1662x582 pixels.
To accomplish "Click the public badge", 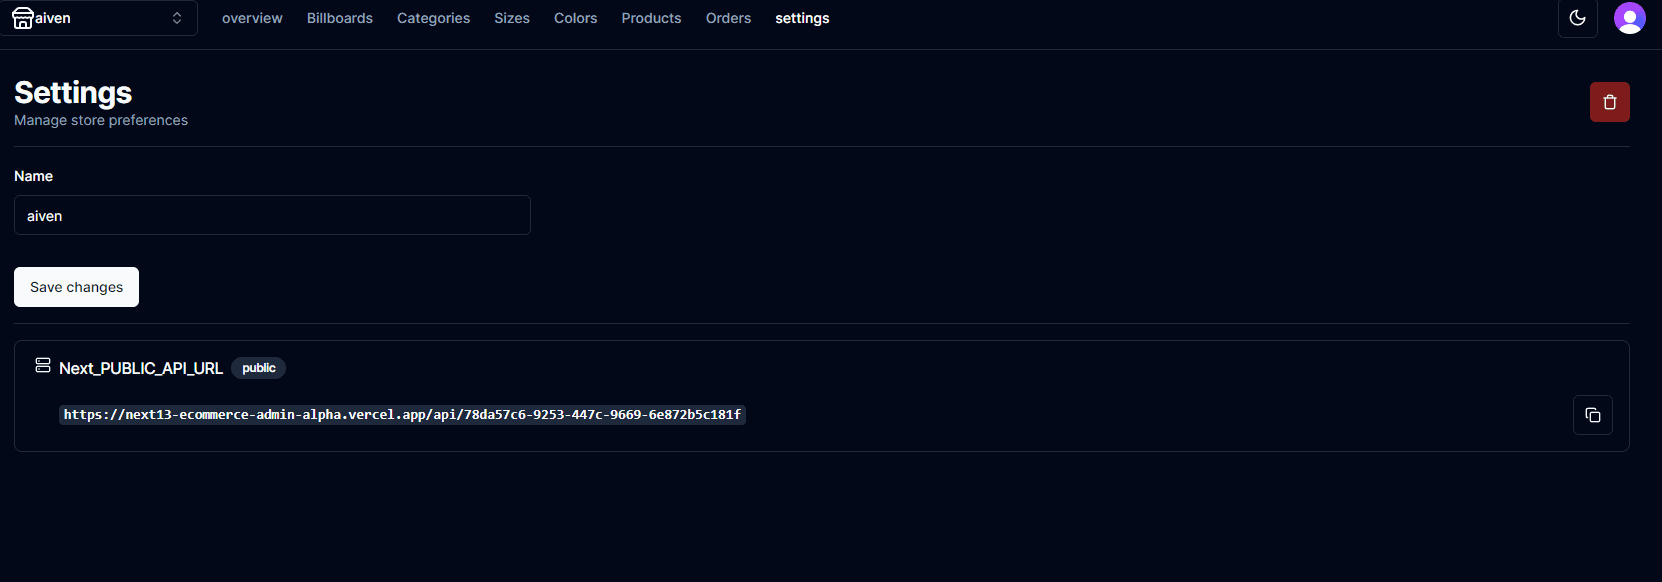I will (x=259, y=368).
